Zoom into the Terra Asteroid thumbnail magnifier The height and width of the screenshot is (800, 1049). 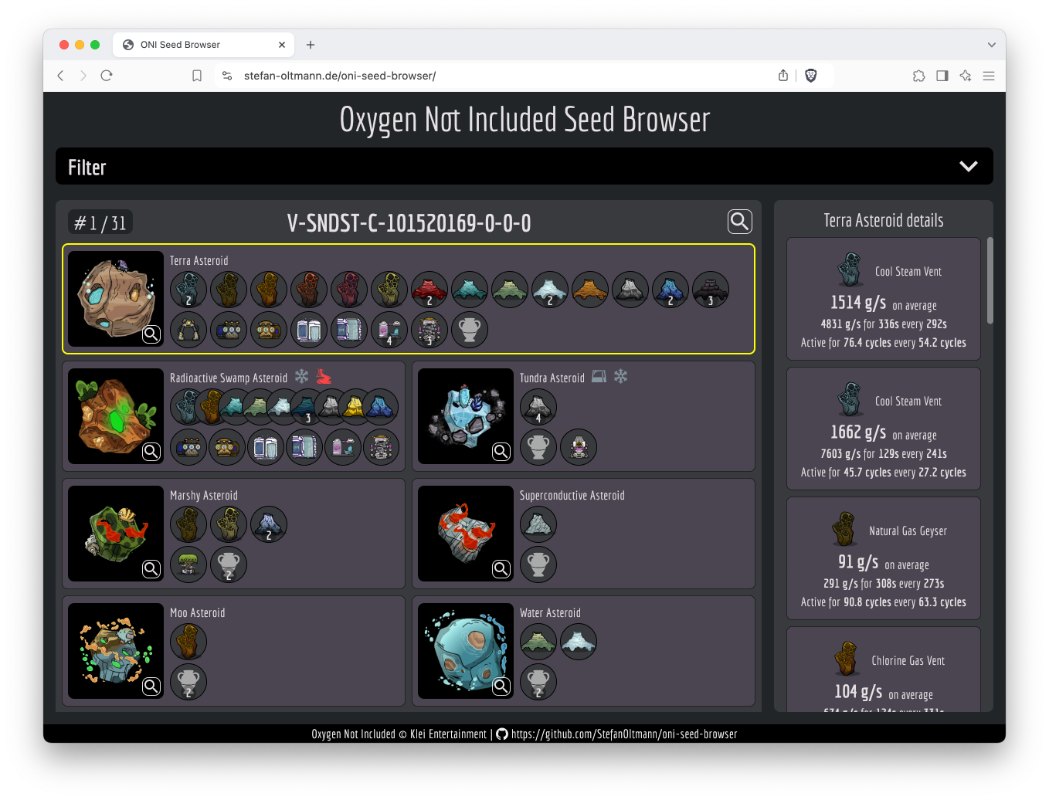click(151, 334)
